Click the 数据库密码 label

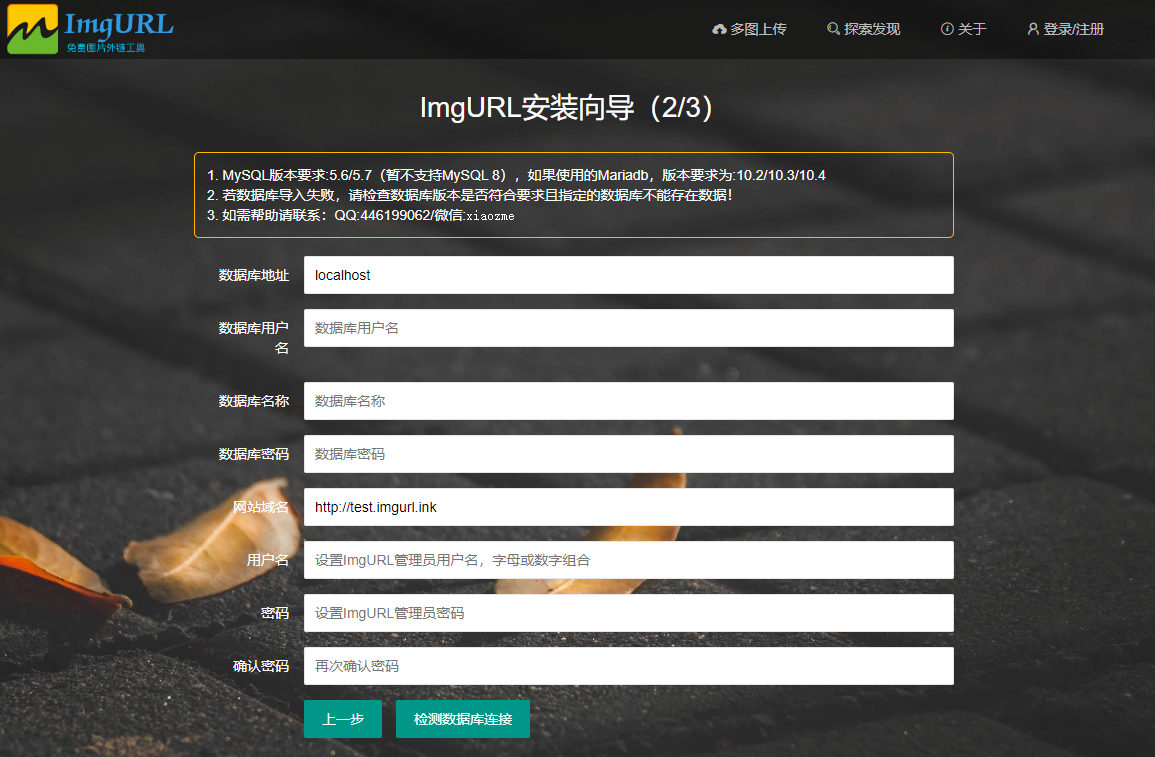point(253,454)
